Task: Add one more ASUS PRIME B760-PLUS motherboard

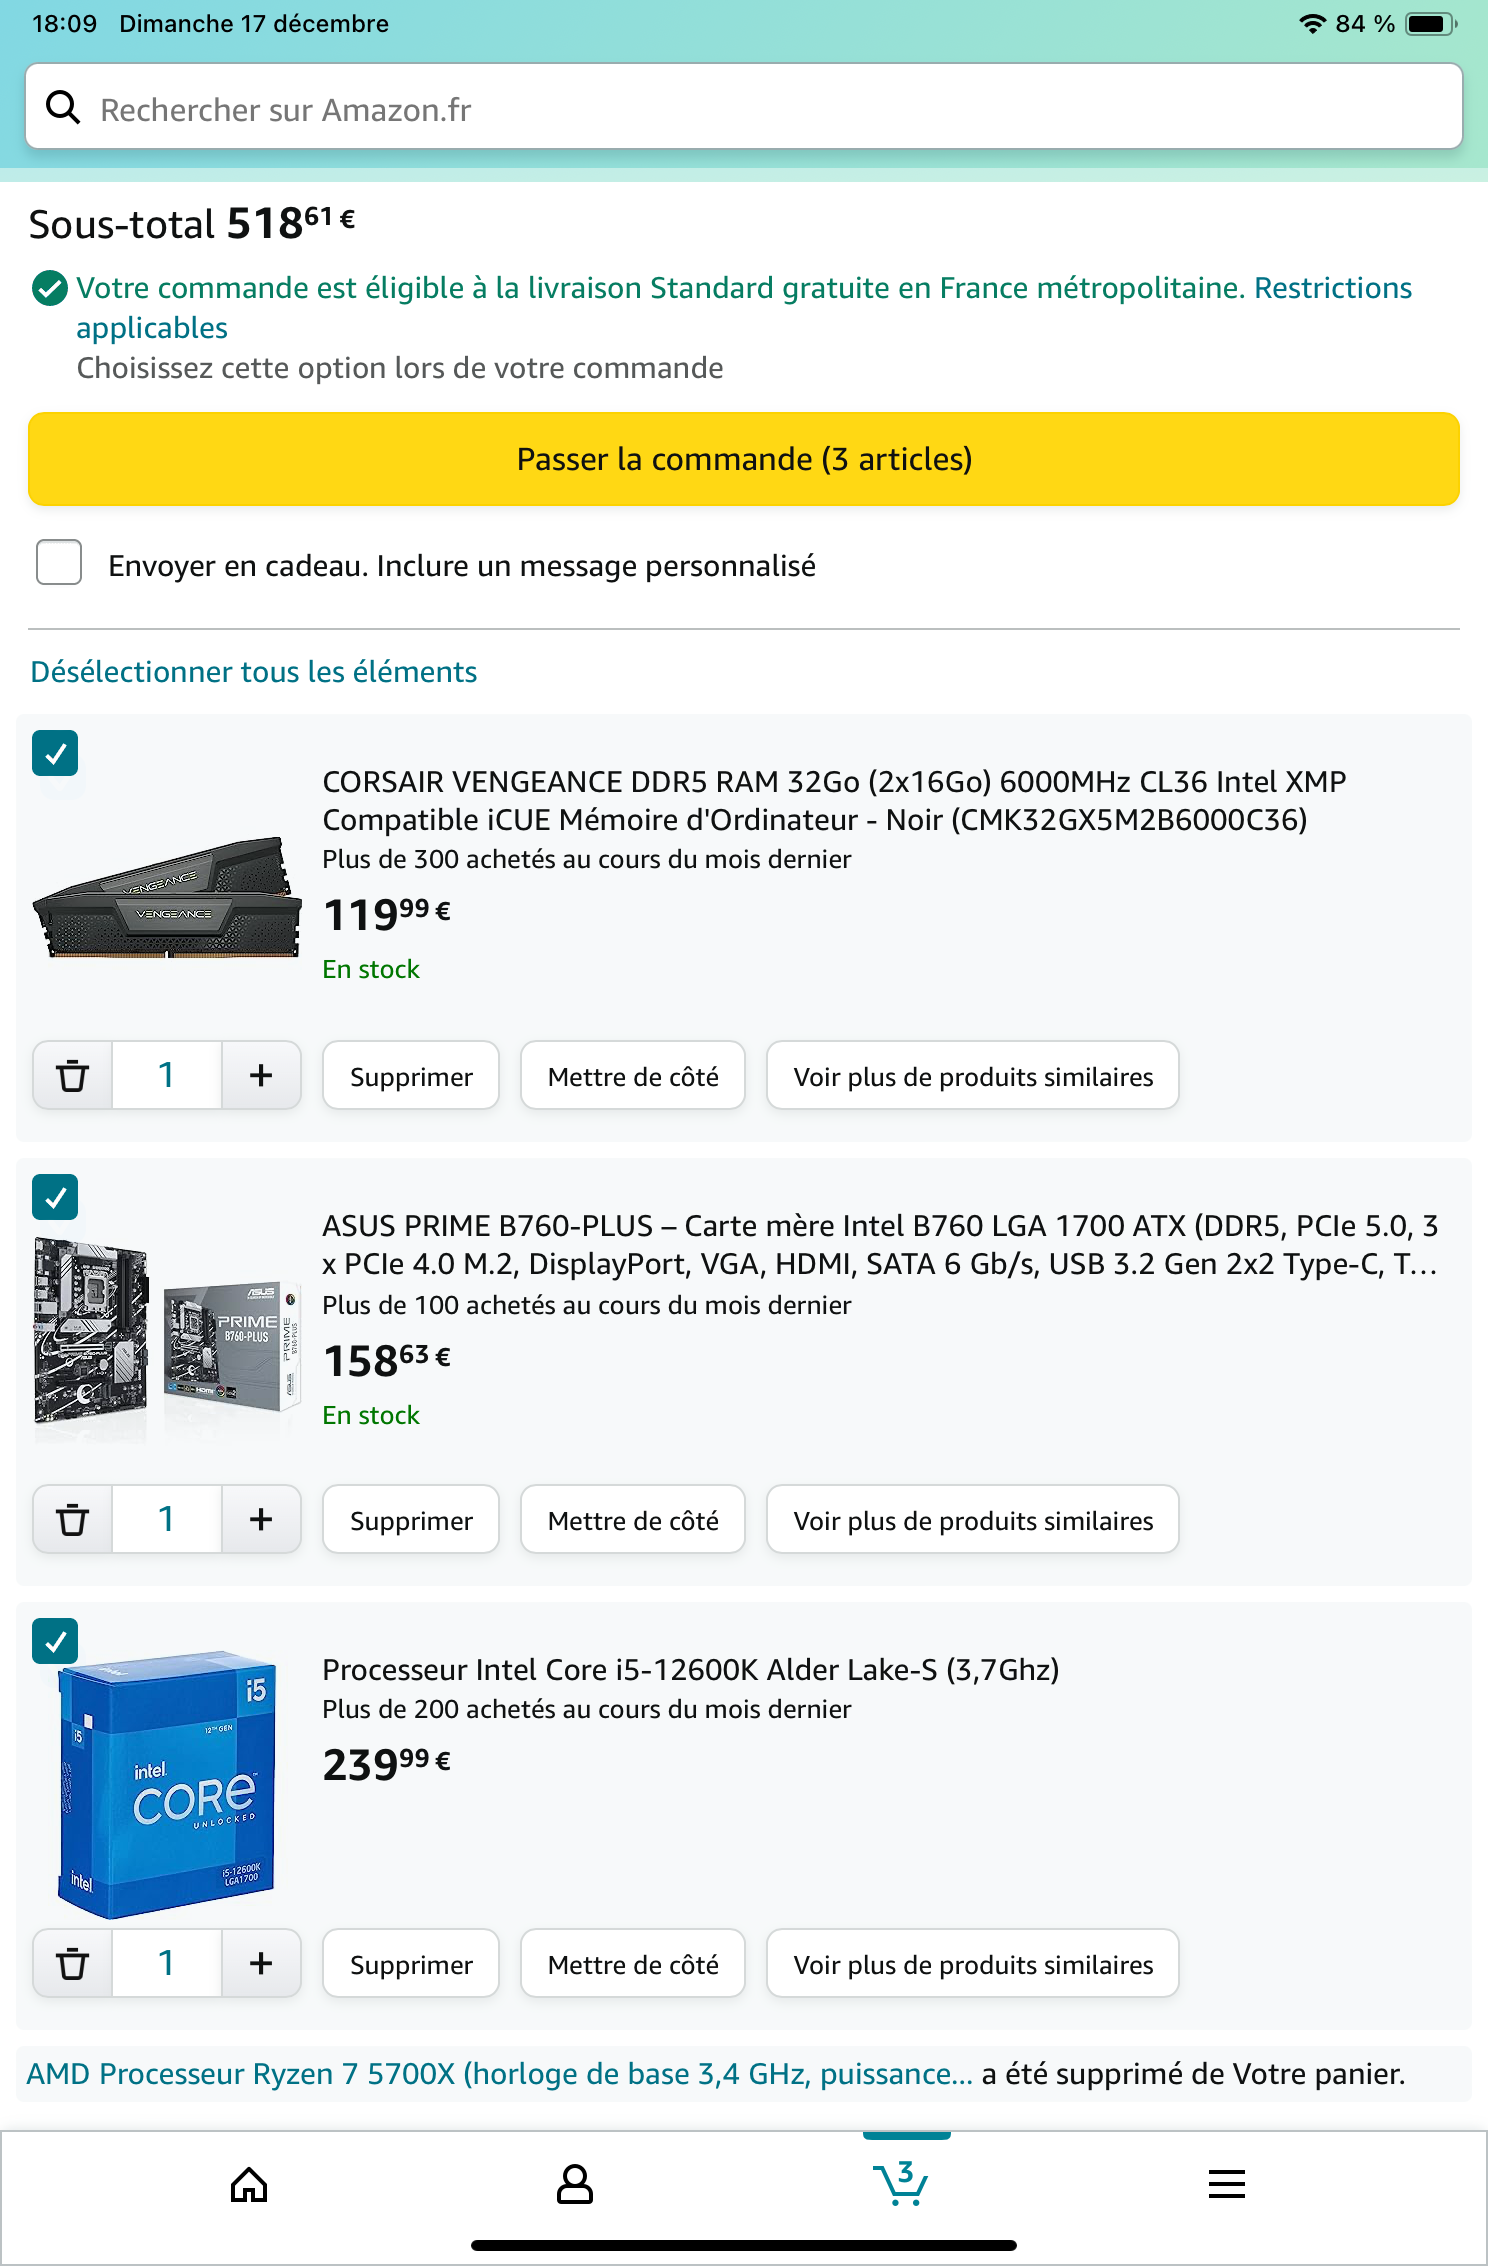Action: (261, 1520)
